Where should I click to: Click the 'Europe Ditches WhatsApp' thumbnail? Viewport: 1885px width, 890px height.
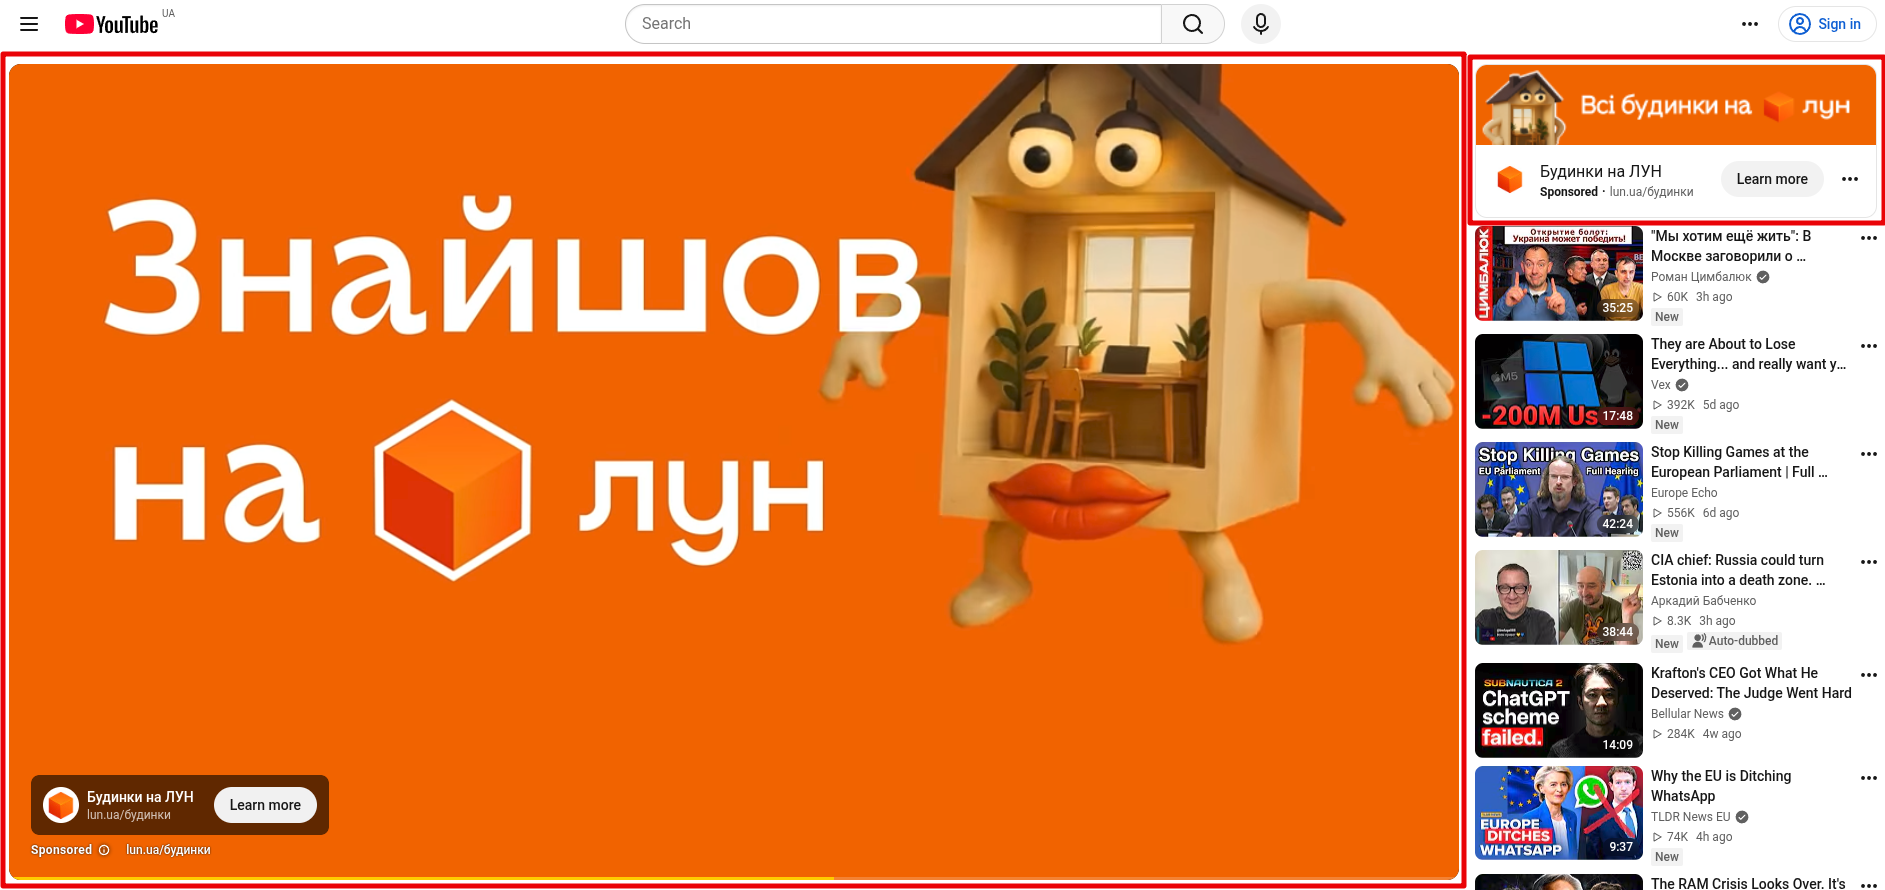(1559, 813)
